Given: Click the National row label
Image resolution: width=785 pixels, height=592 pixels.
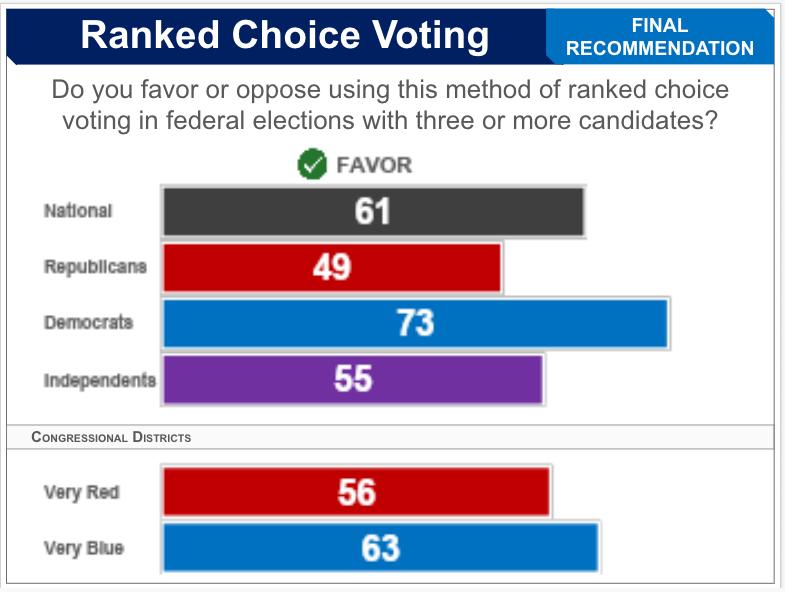Looking at the screenshot, I should [78, 211].
